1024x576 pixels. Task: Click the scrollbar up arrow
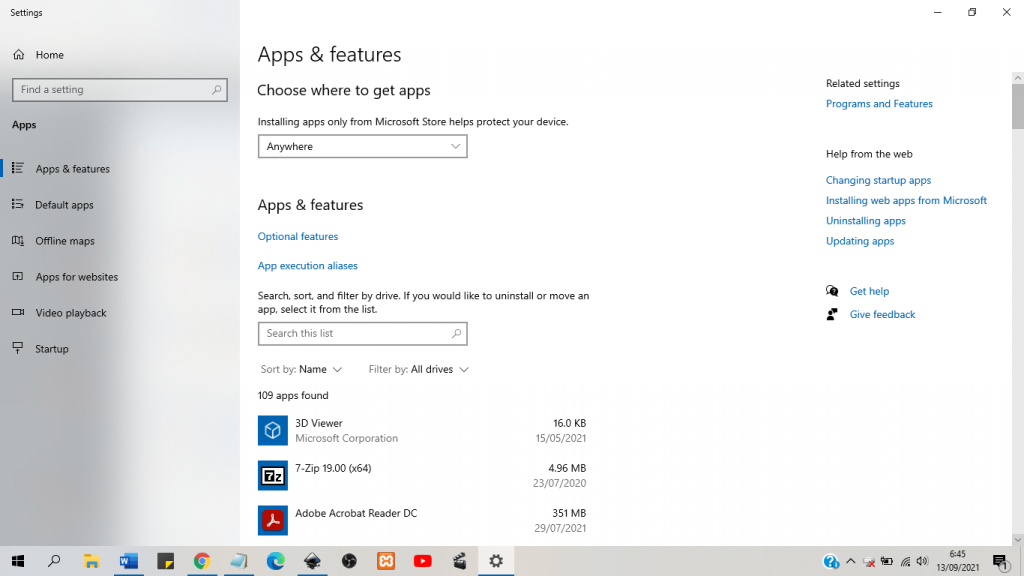click(x=1017, y=78)
